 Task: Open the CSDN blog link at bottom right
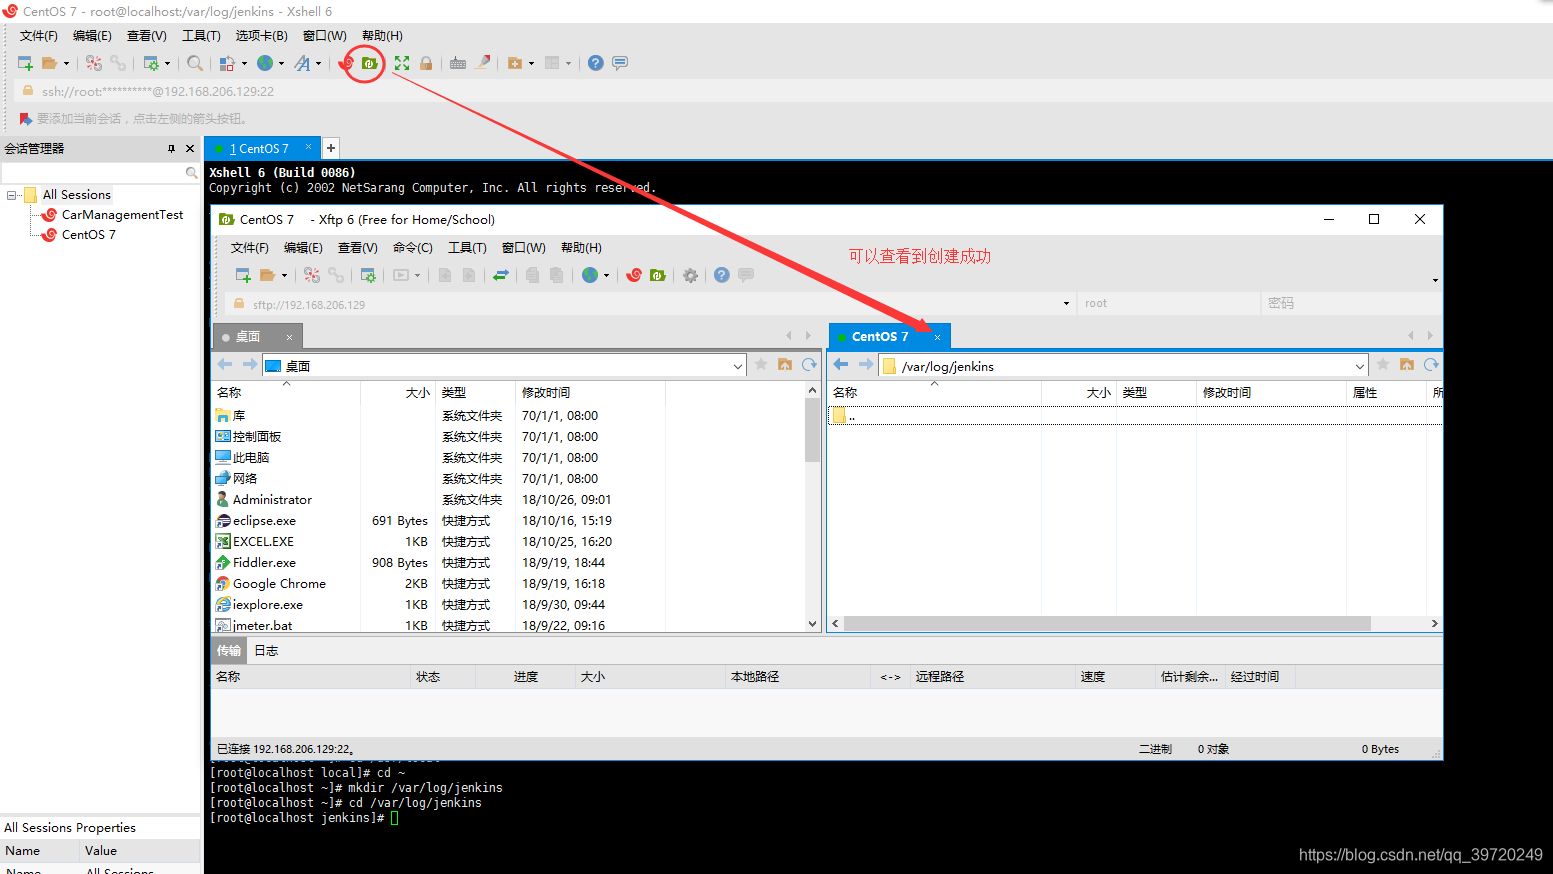coord(1421,855)
